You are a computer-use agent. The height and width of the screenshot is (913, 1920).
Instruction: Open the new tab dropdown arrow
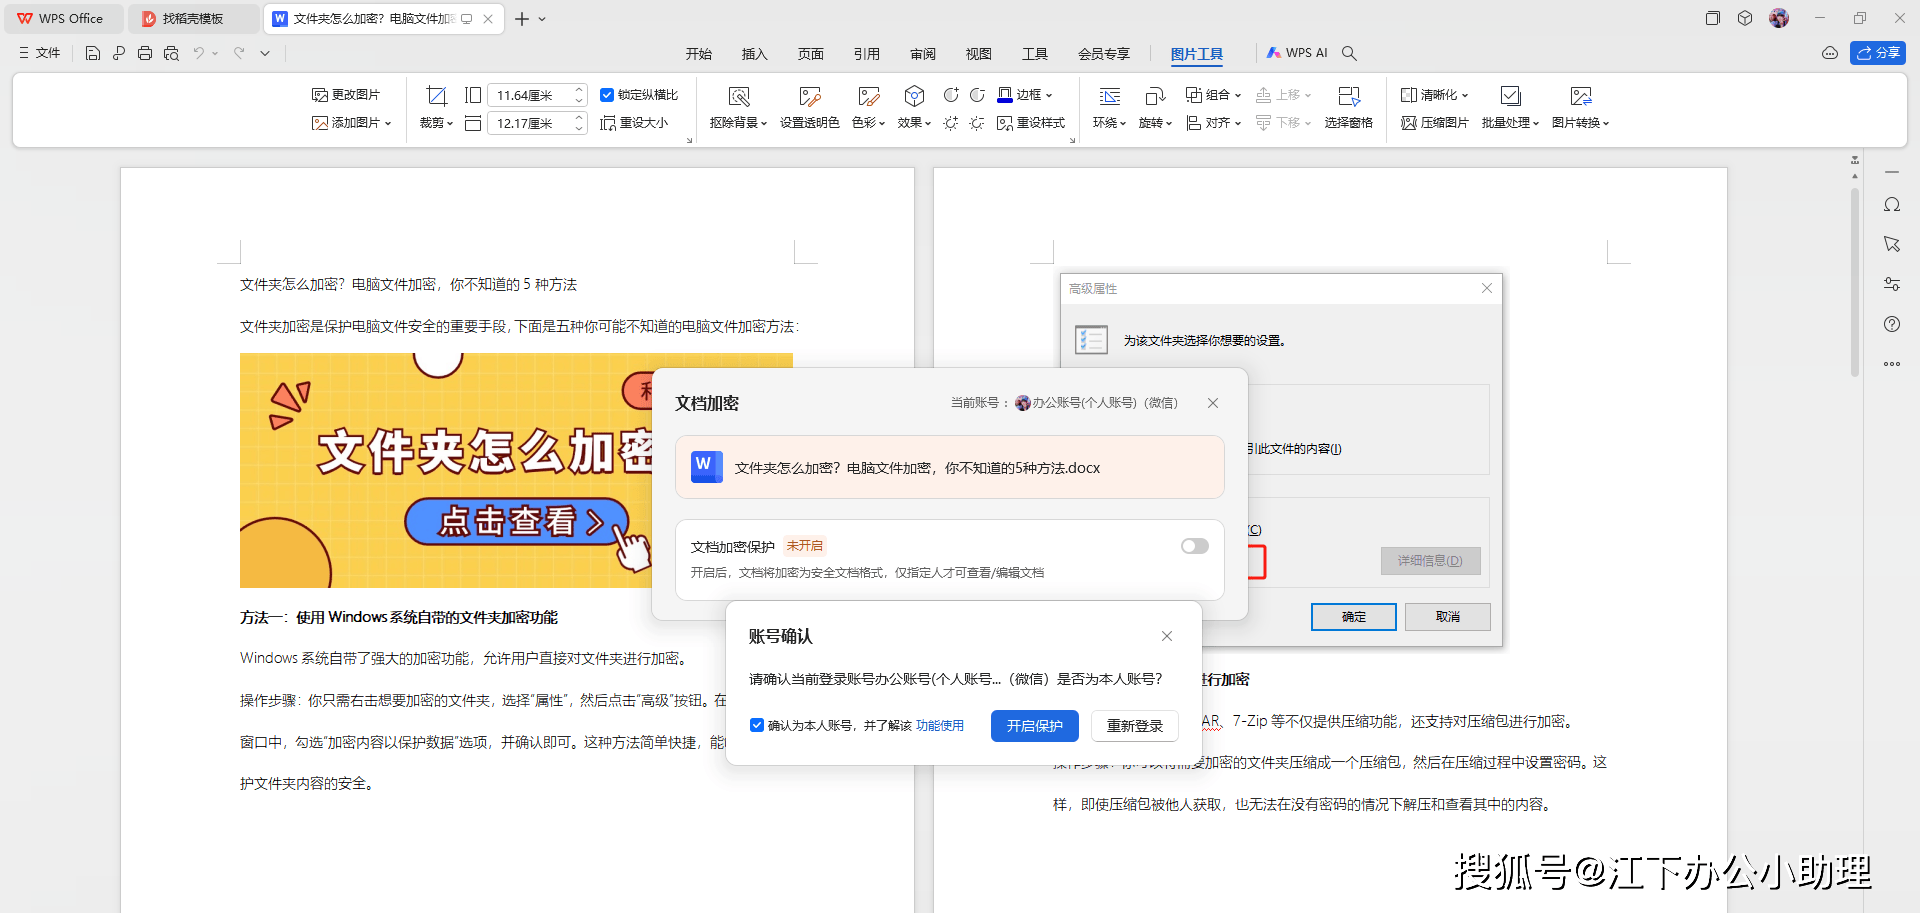(x=542, y=19)
